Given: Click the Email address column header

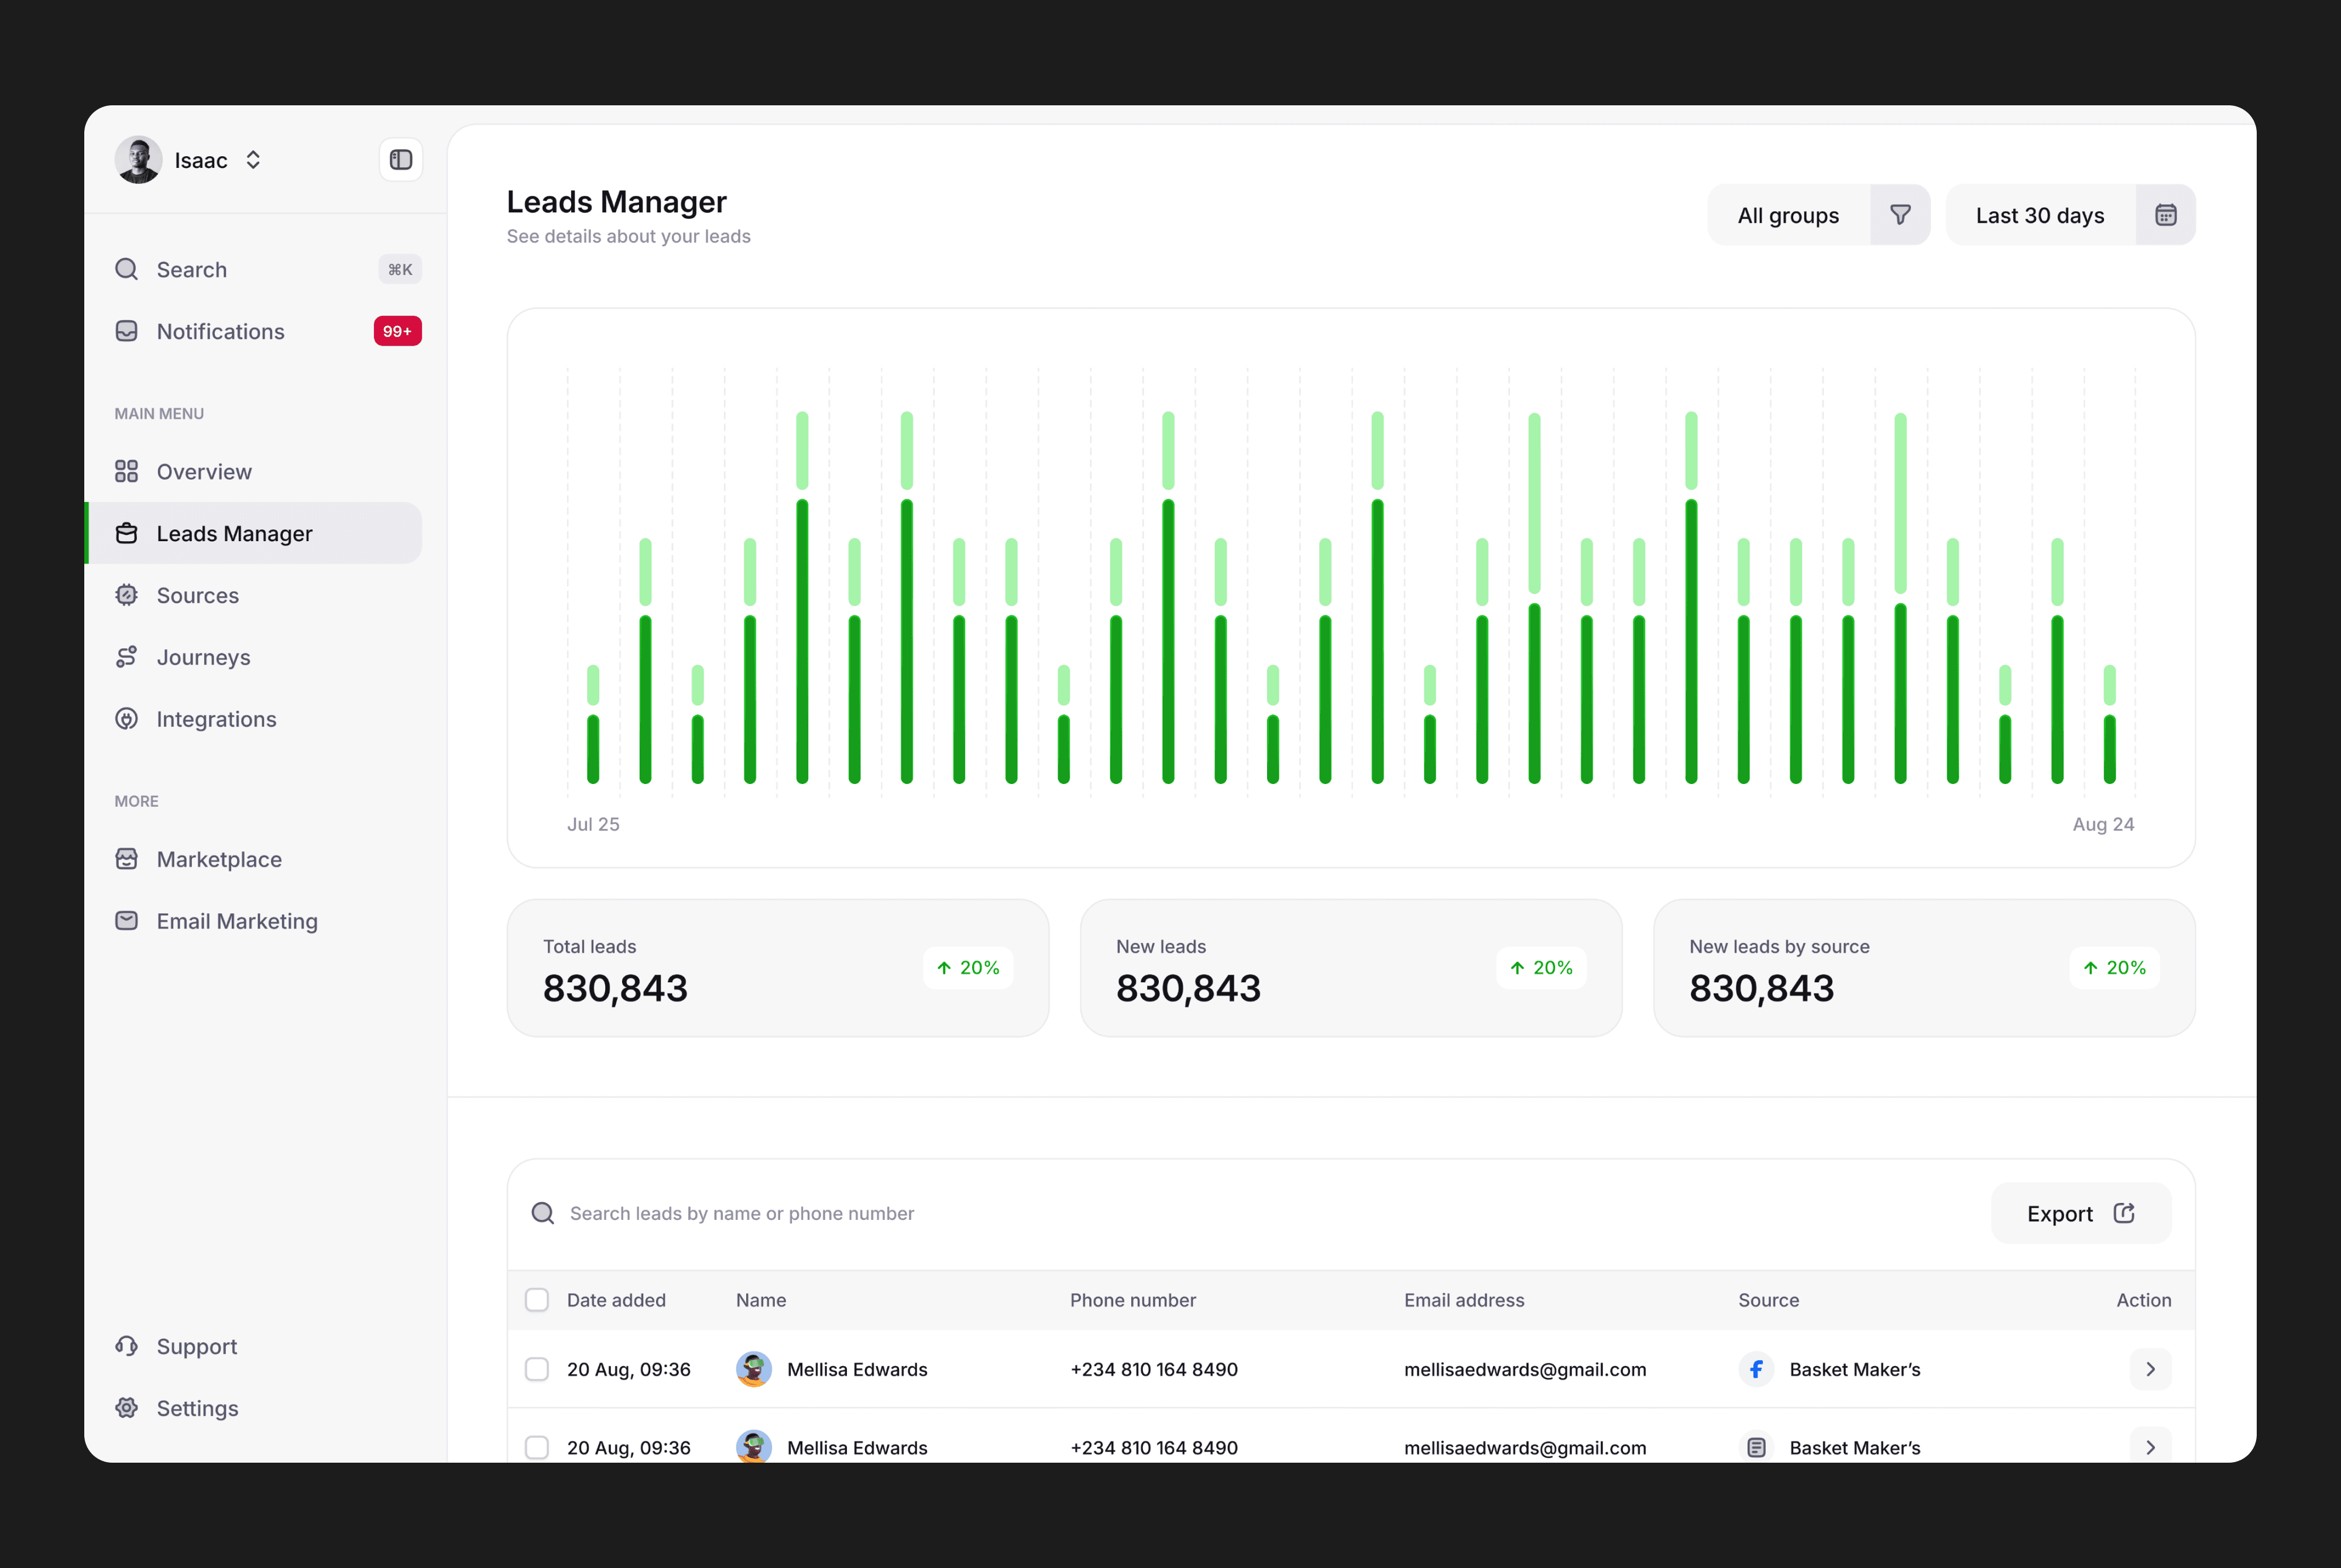Looking at the screenshot, I should [1464, 1300].
